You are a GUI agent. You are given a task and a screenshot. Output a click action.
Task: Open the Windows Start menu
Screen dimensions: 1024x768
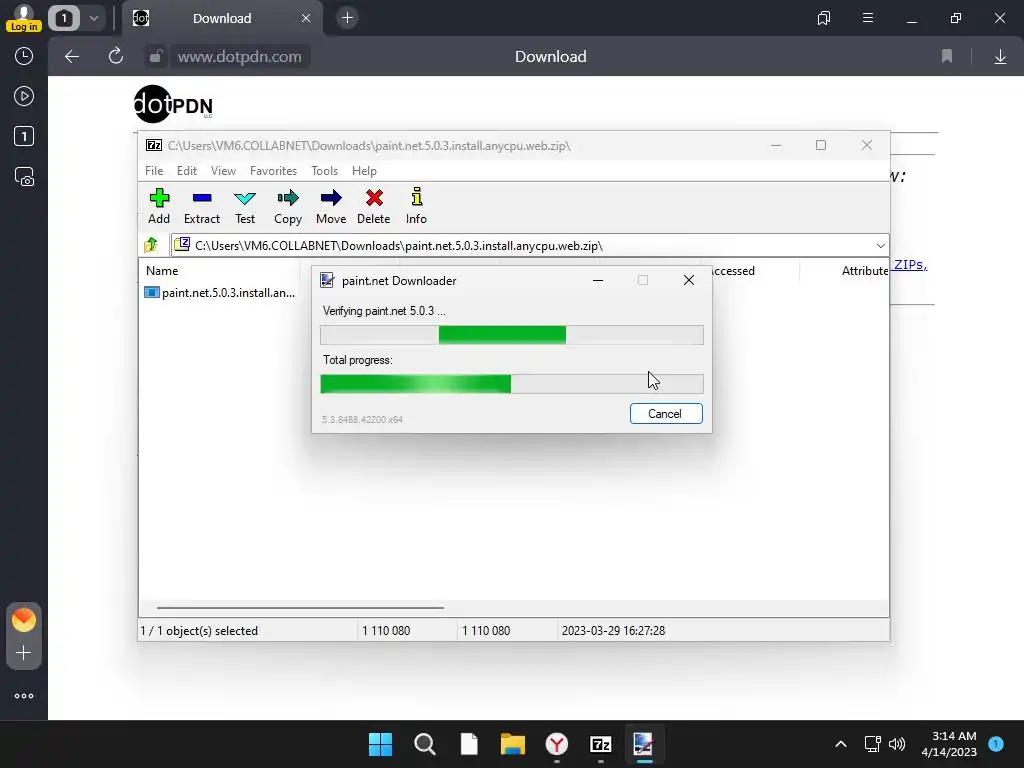click(x=380, y=744)
